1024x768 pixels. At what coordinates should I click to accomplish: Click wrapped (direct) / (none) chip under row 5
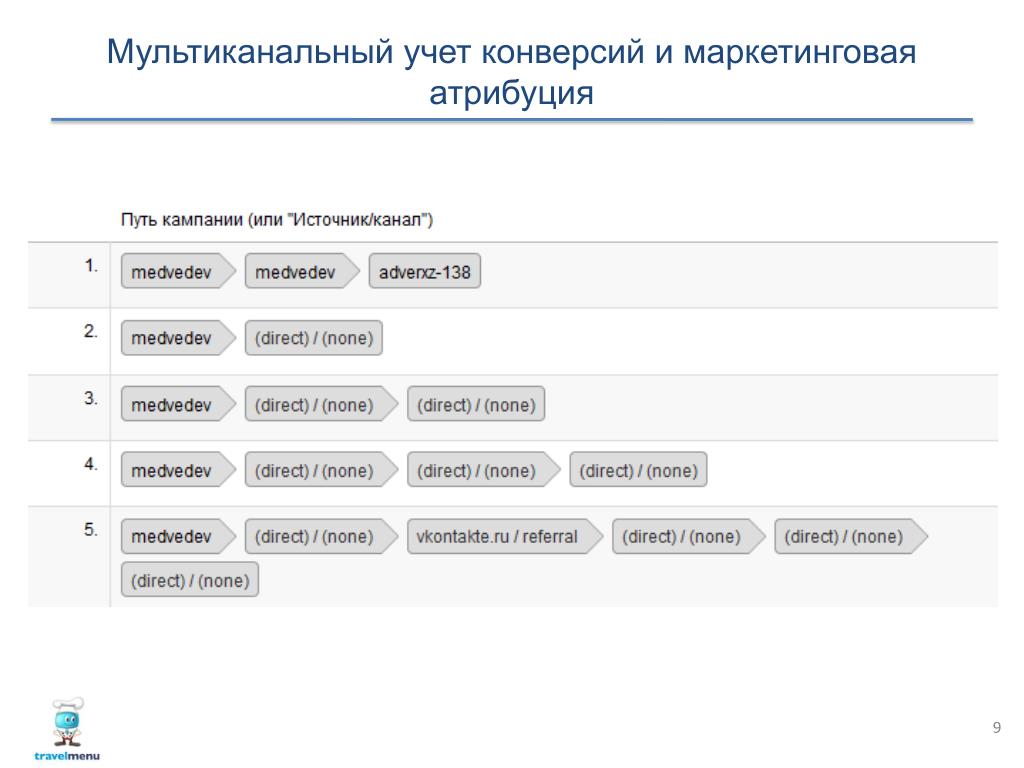pos(189,580)
